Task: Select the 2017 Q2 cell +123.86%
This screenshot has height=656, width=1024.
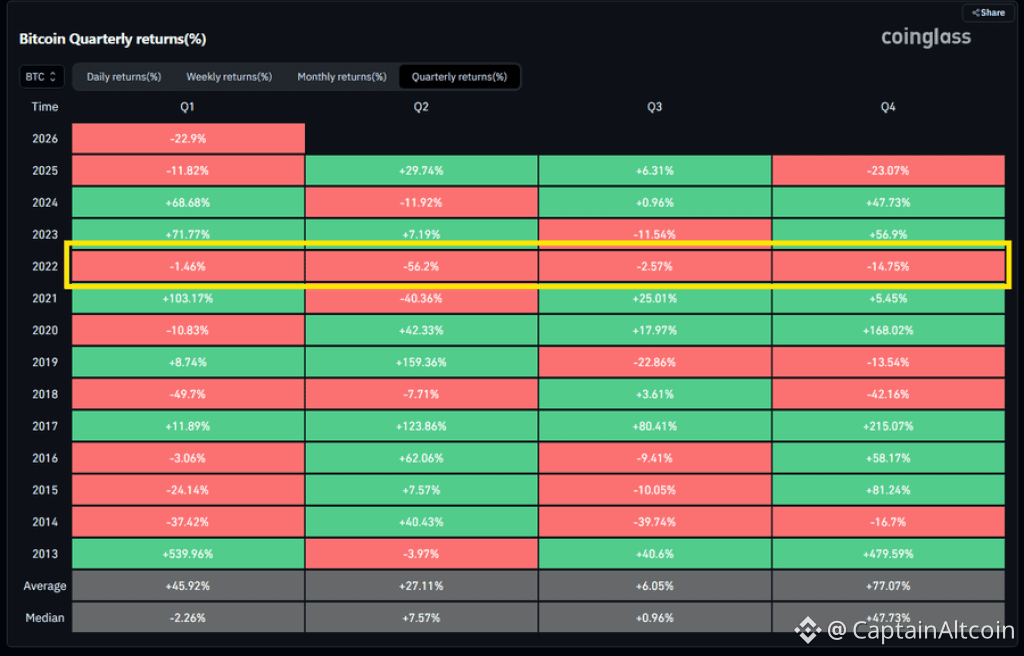Action: [421, 426]
